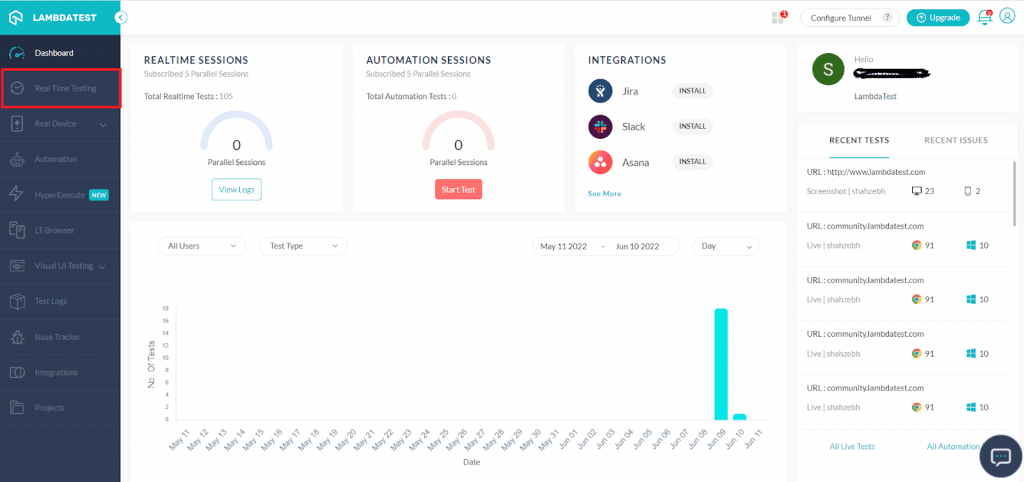Open the chat support bubble

pyautogui.click(x=1000, y=456)
